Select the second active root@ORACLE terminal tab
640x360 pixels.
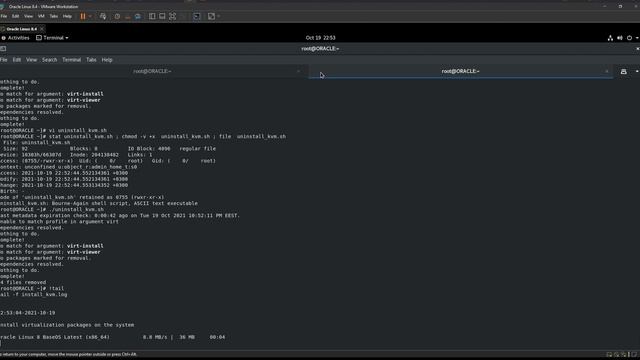point(460,71)
